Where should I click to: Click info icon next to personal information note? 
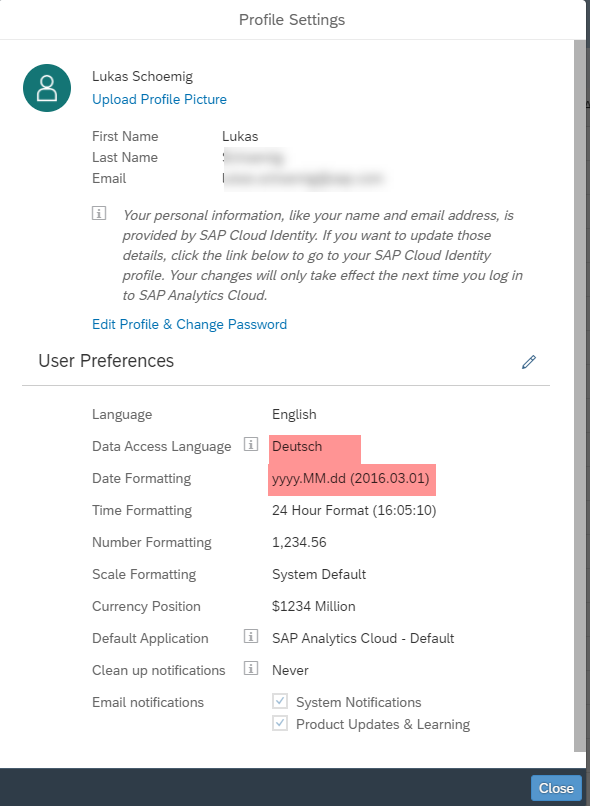(x=99, y=213)
